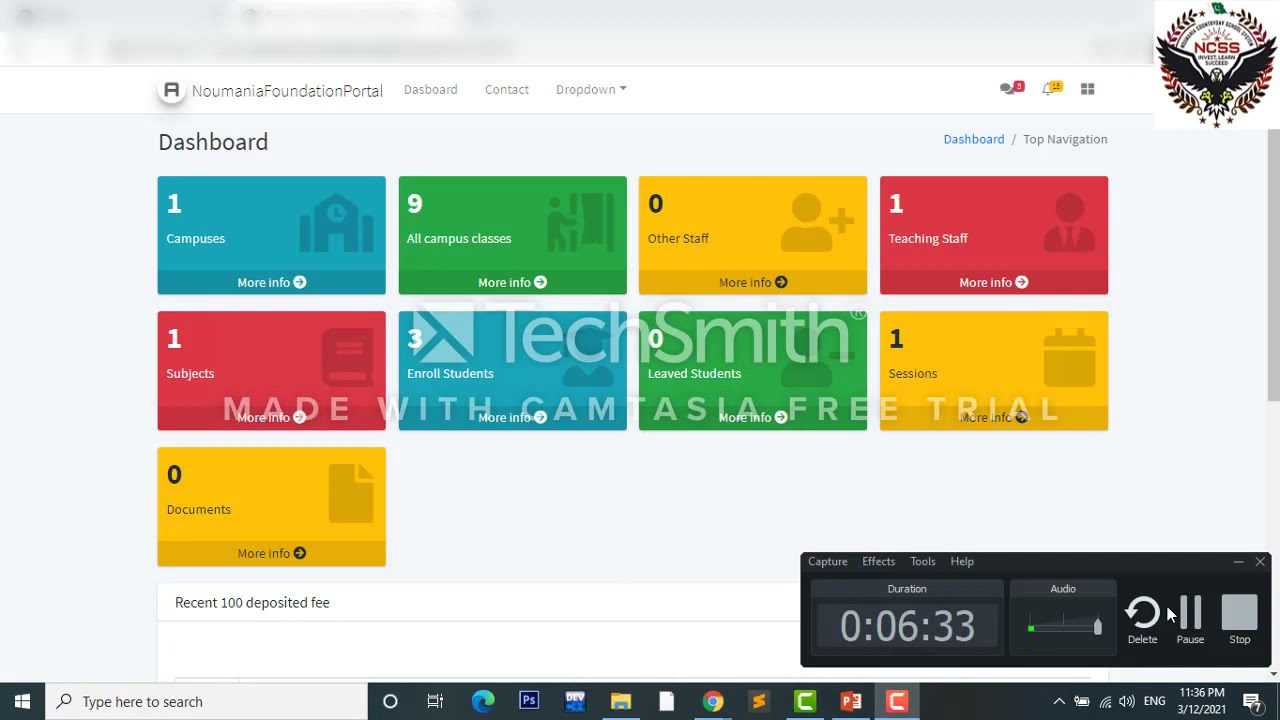Viewport: 1280px width, 720px height.
Task: Click the recording duration 0:06:33 display
Action: click(x=907, y=627)
